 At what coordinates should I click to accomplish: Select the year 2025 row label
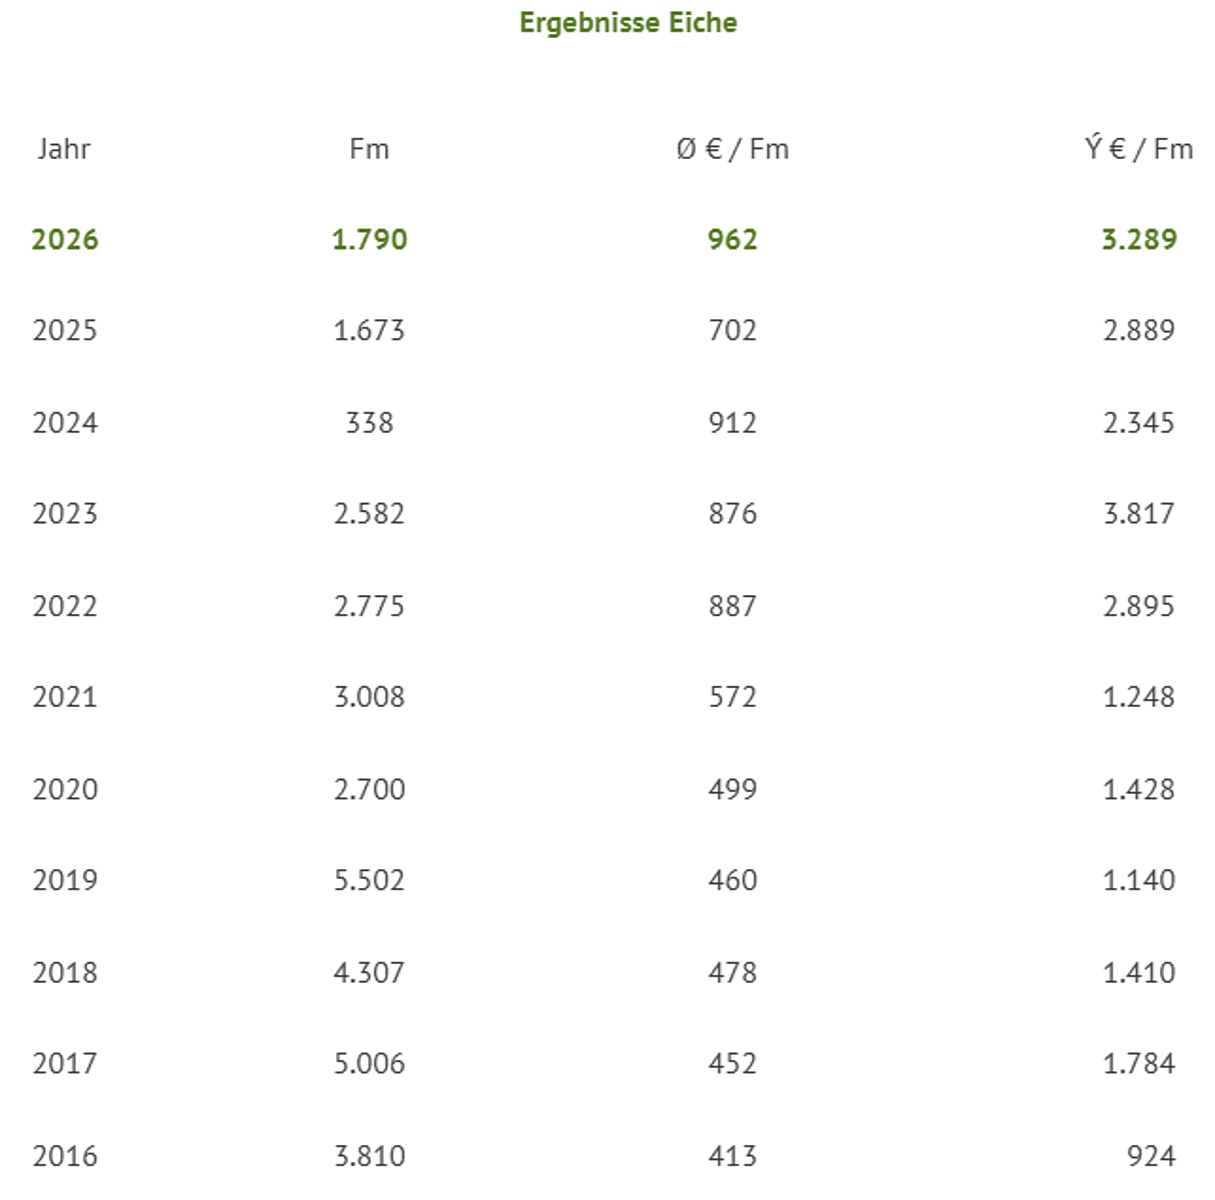point(65,331)
